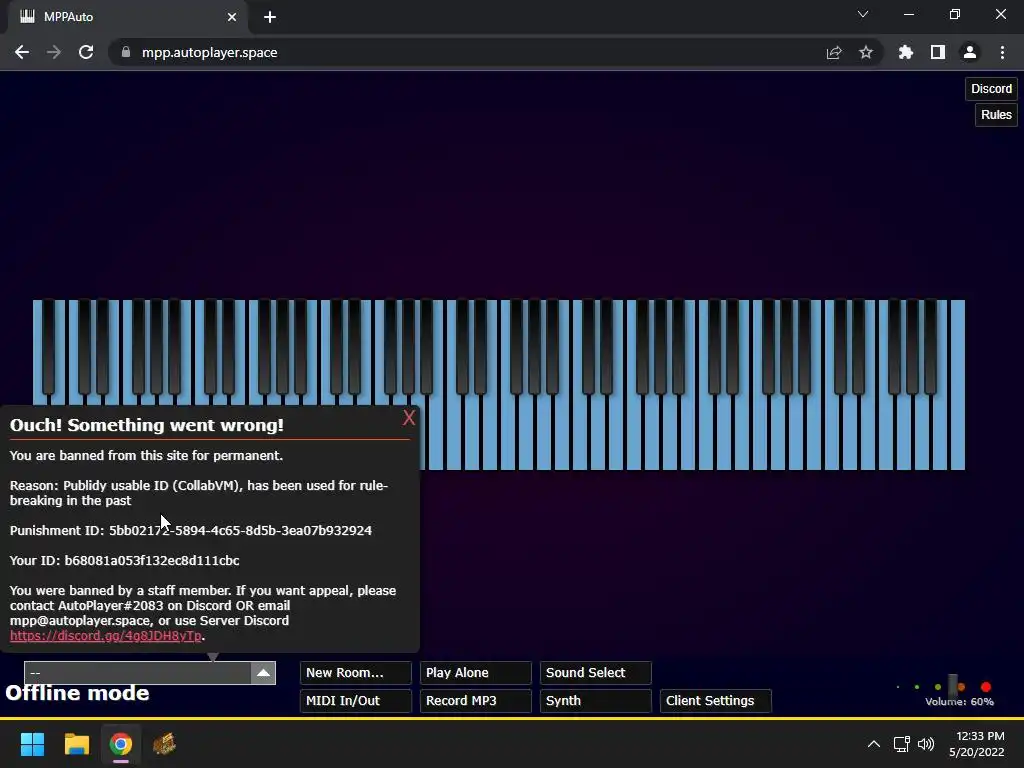Image resolution: width=1024 pixels, height=768 pixels.
Task: Open a new browser tab
Action: (x=270, y=17)
